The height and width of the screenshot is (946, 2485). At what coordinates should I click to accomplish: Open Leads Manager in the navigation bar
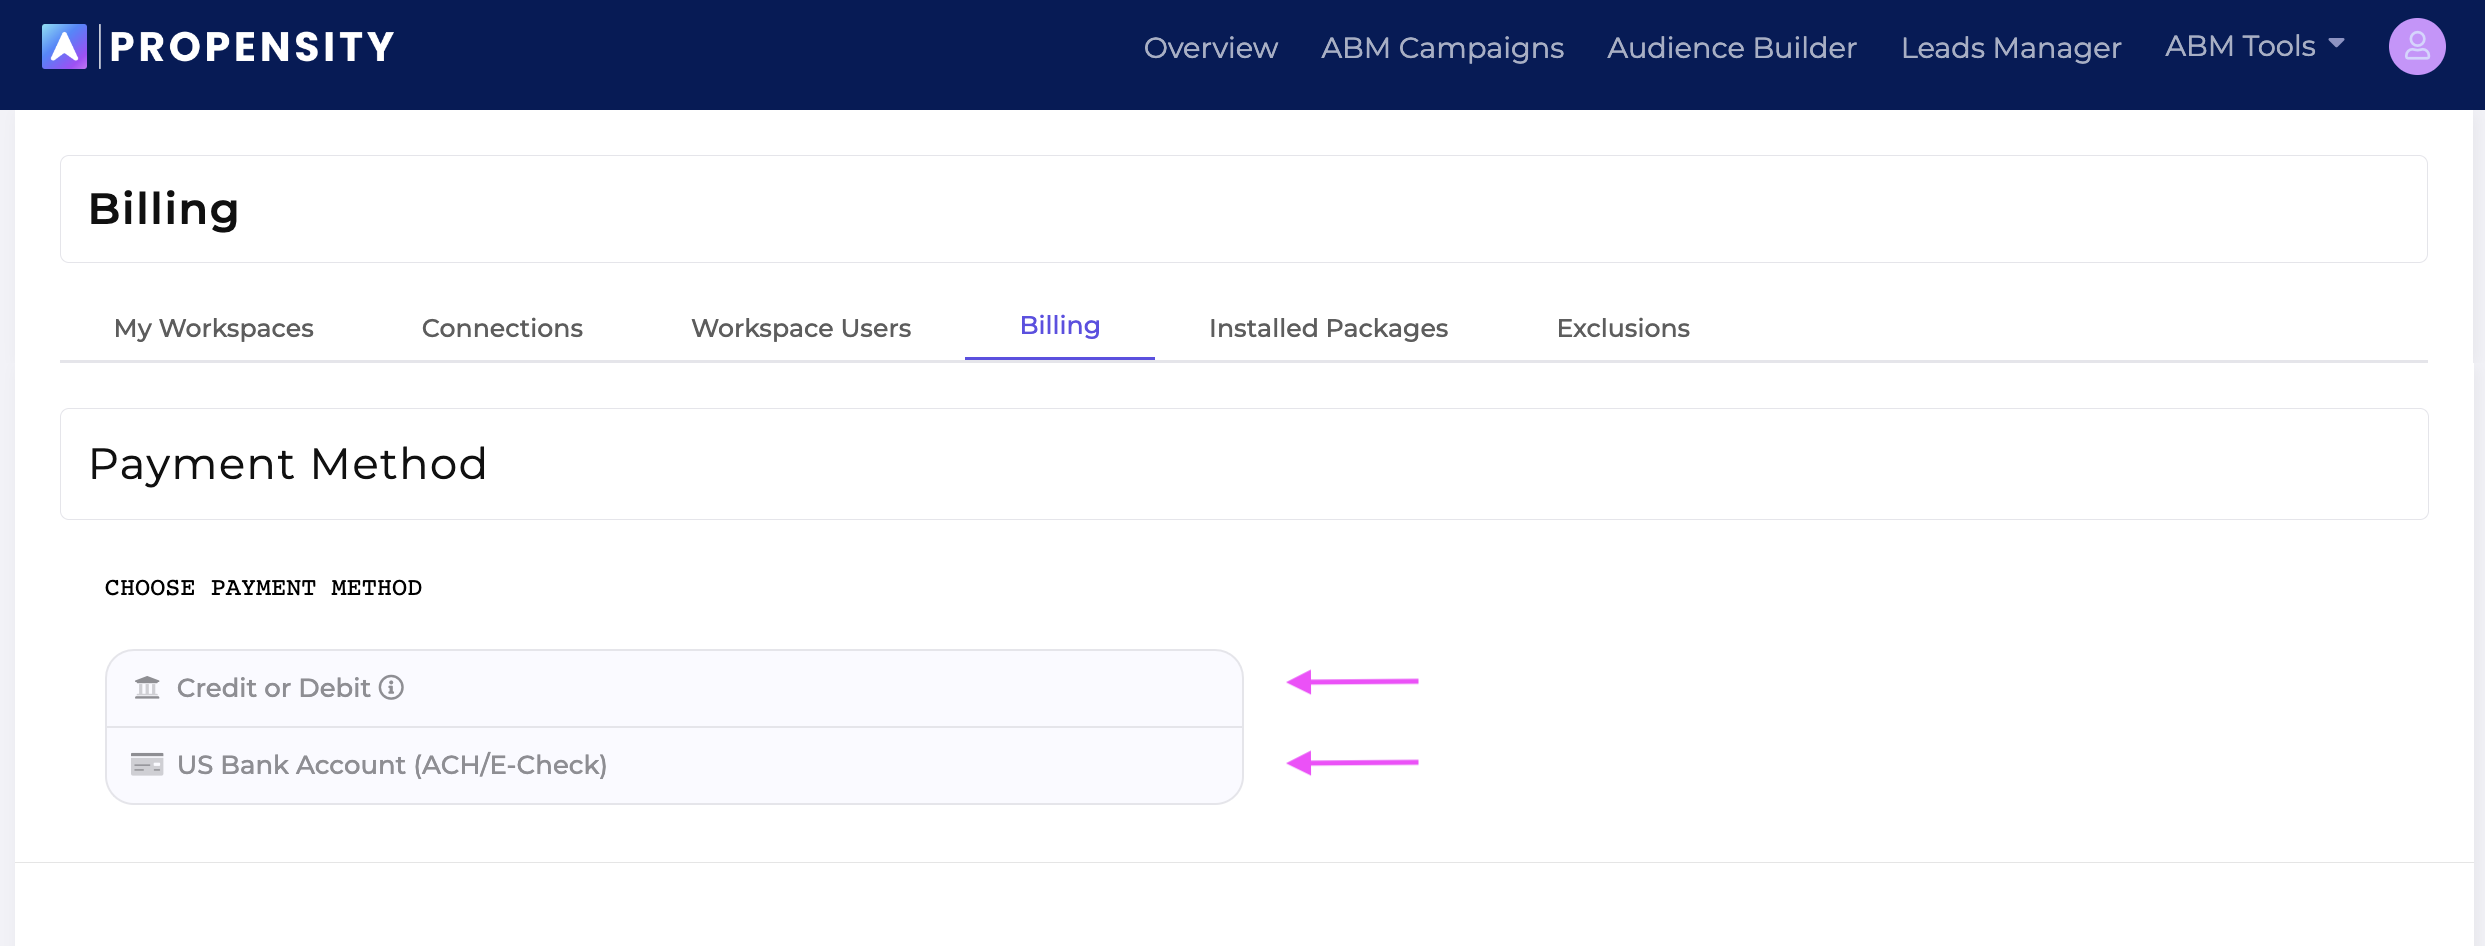2011,47
